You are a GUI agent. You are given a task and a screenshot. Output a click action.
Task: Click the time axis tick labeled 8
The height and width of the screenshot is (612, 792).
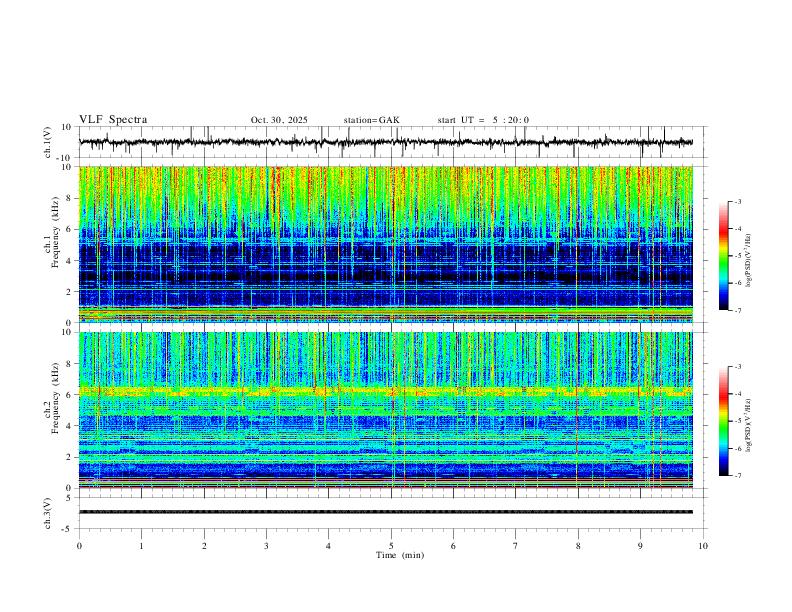(578, 546)
